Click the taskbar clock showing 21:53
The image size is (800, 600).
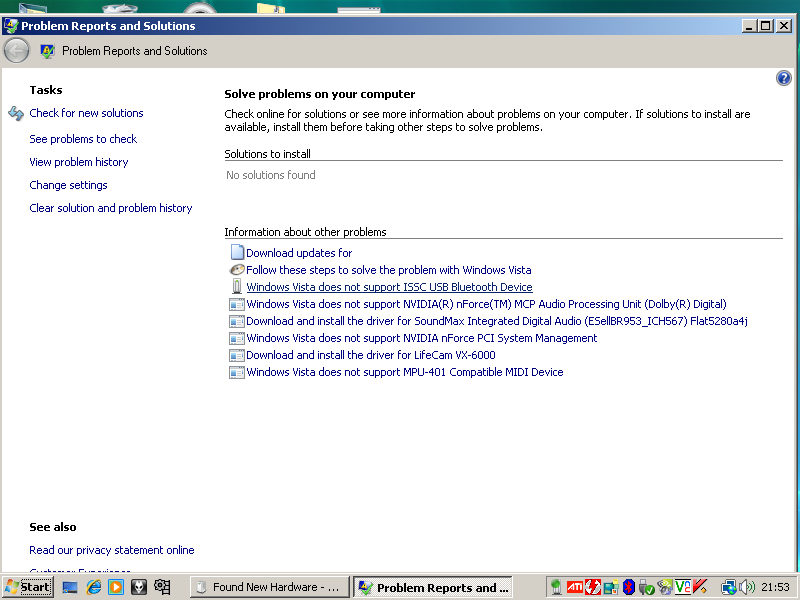[776, 588]
